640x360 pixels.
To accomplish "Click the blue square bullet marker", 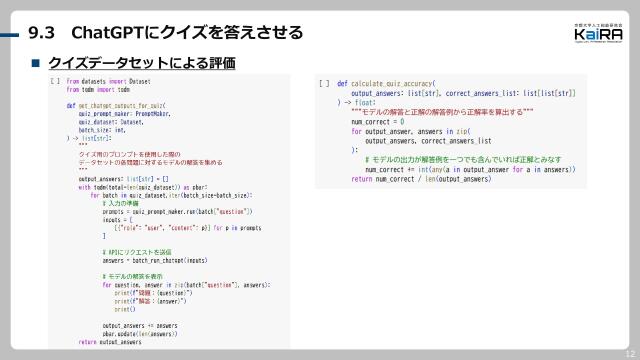I will (x=36, y=63).
